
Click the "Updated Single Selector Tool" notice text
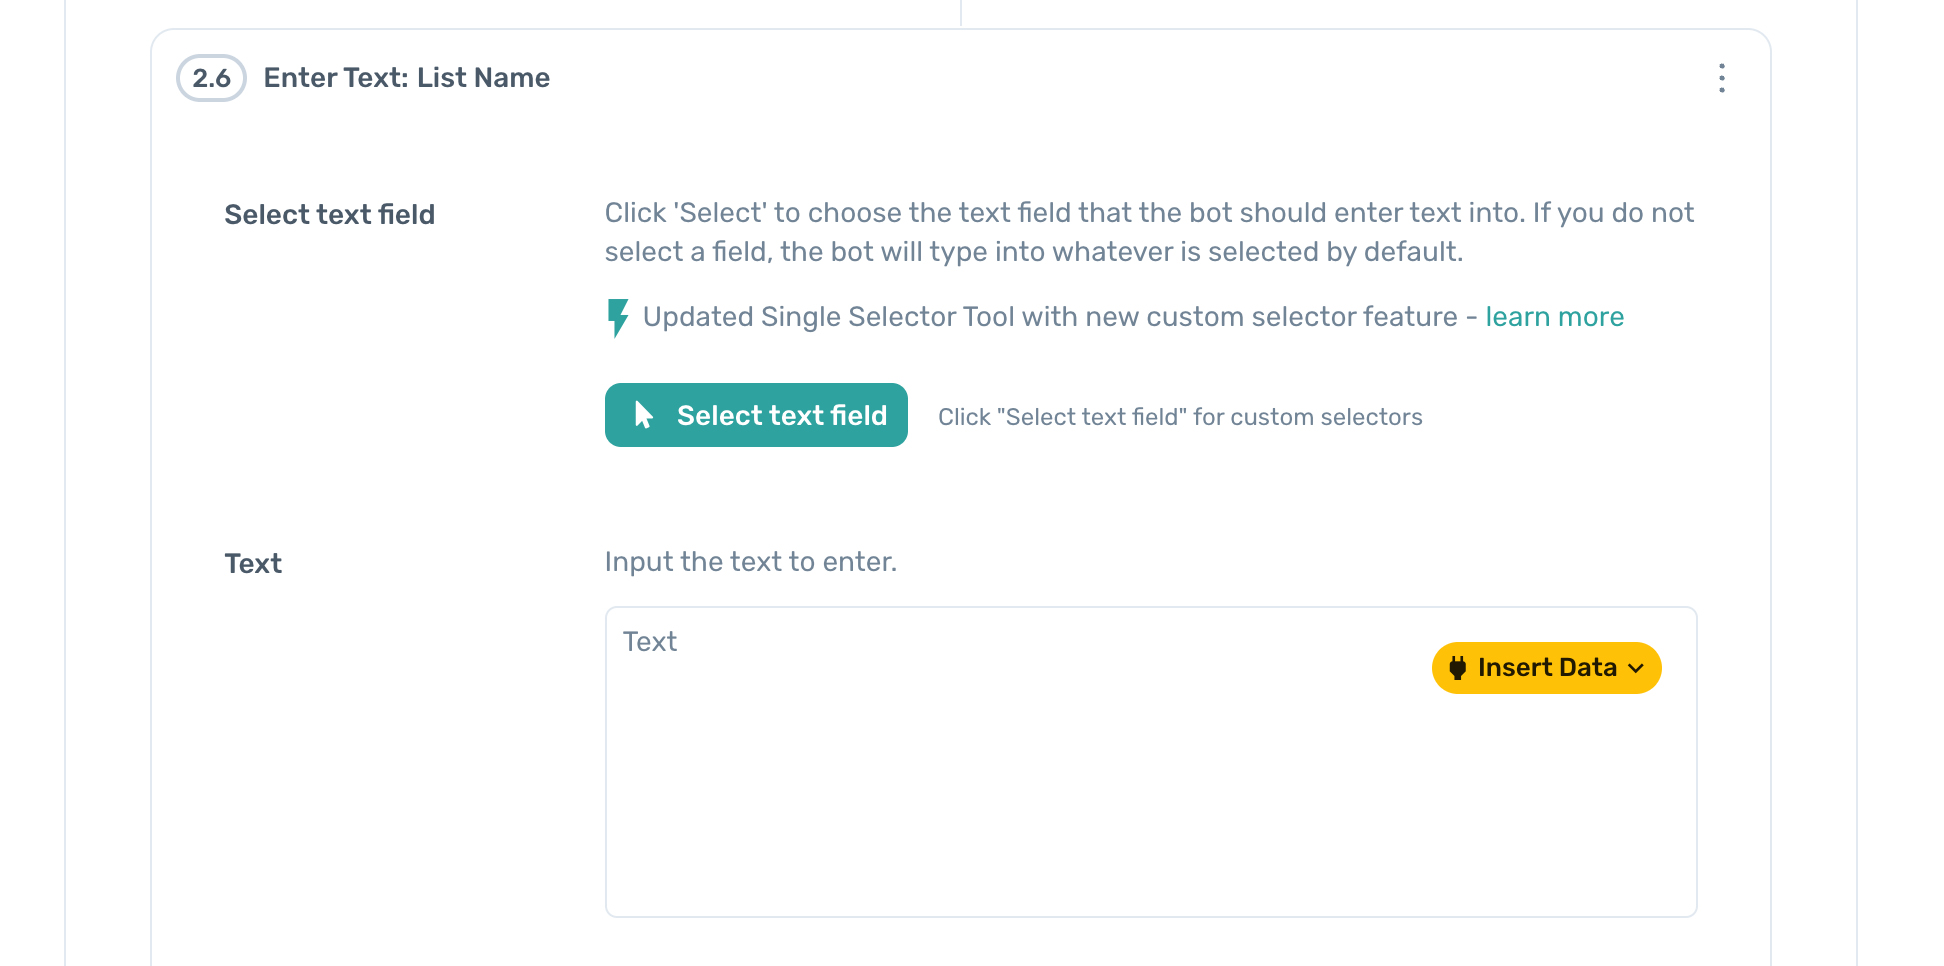click(1050, 317)
